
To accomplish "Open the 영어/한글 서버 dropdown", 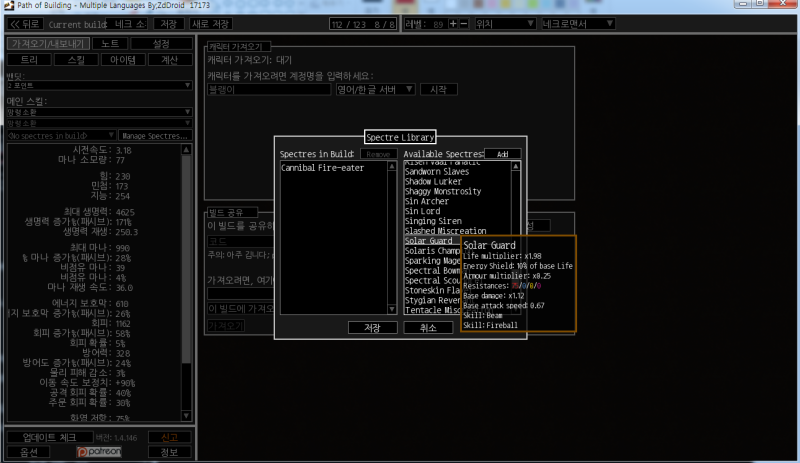I will click(x=375, y=89).
